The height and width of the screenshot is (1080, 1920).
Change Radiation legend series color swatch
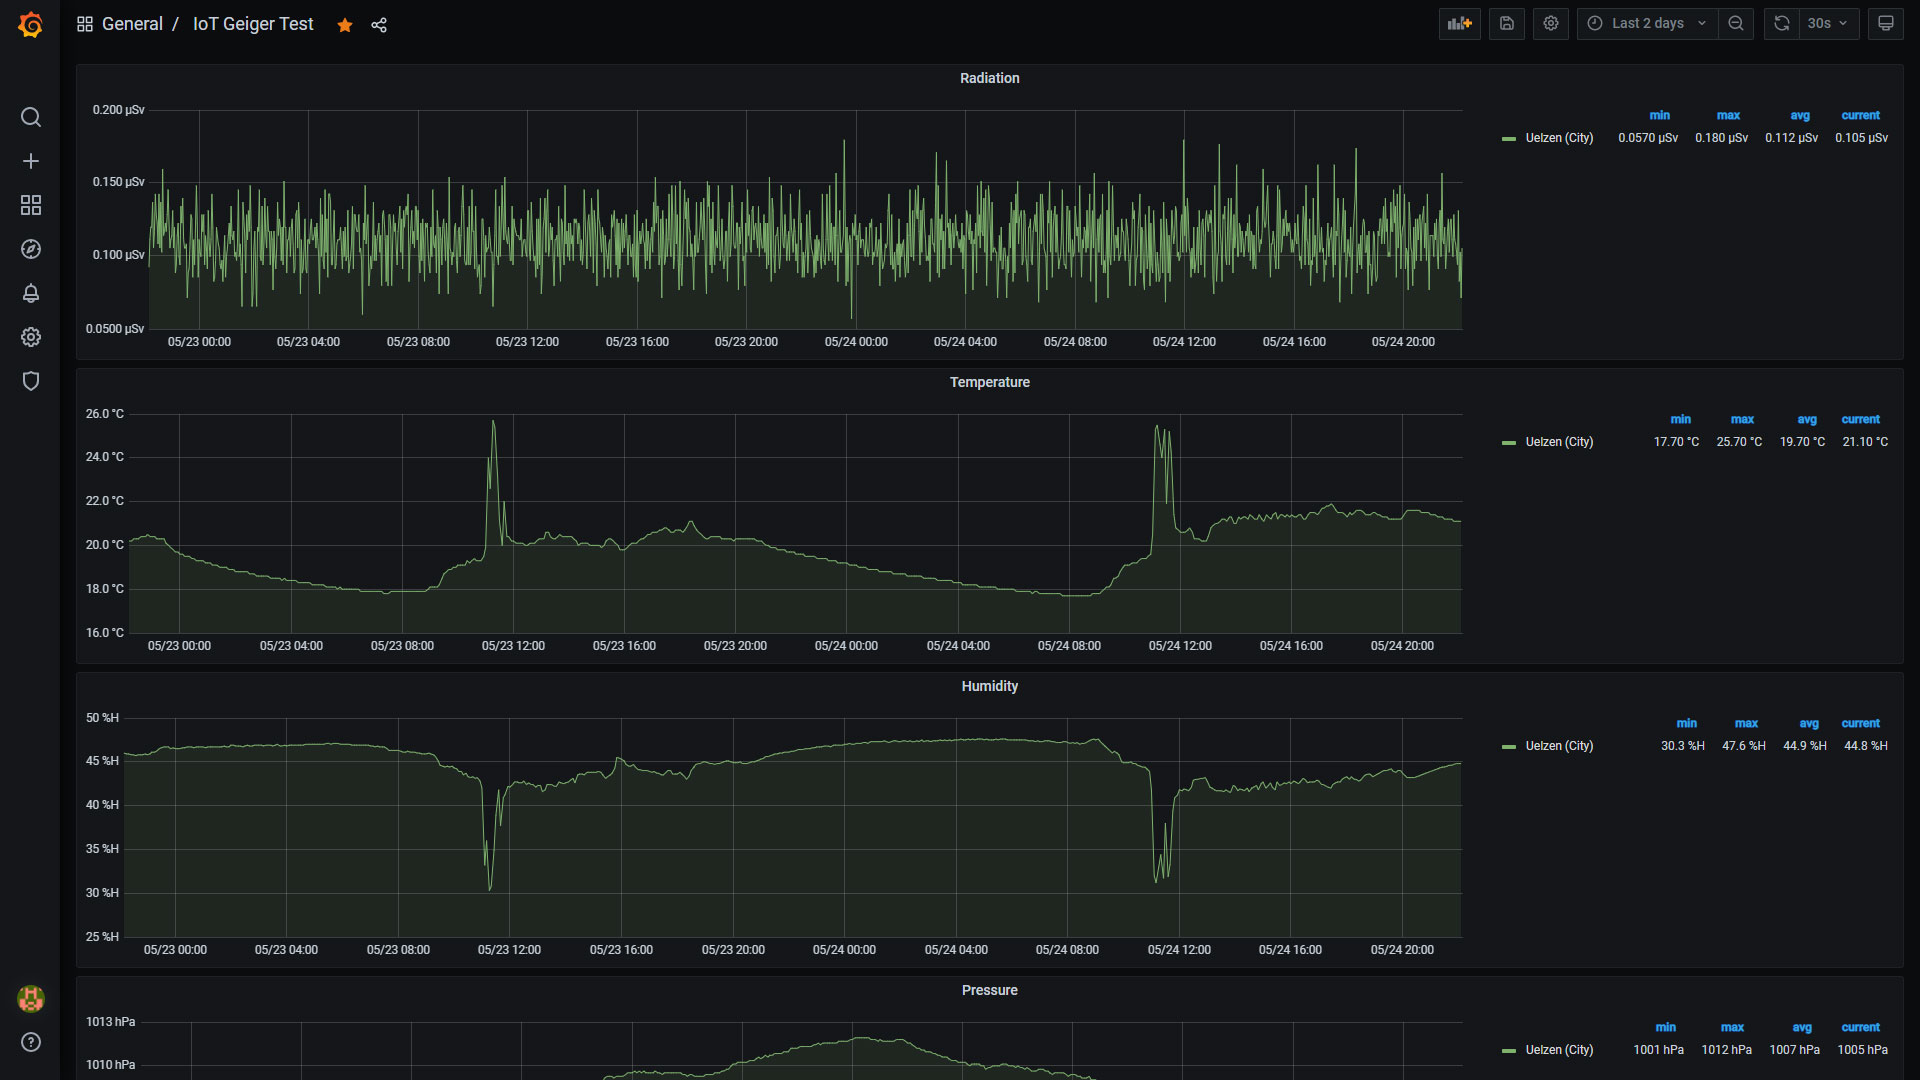pos(1509,139)
